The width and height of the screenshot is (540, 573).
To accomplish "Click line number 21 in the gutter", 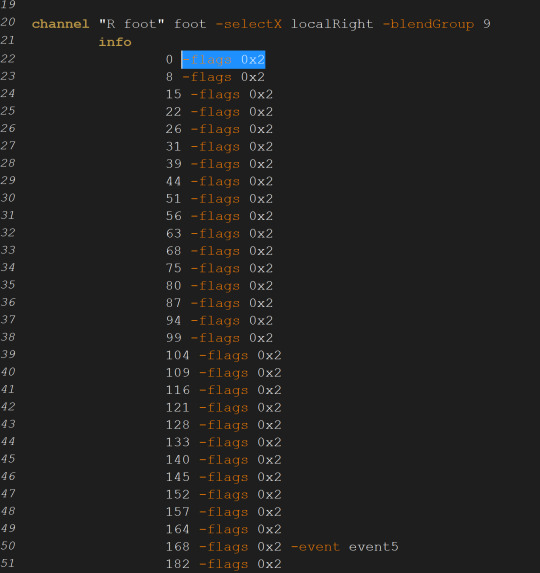I will pos(8,40).
